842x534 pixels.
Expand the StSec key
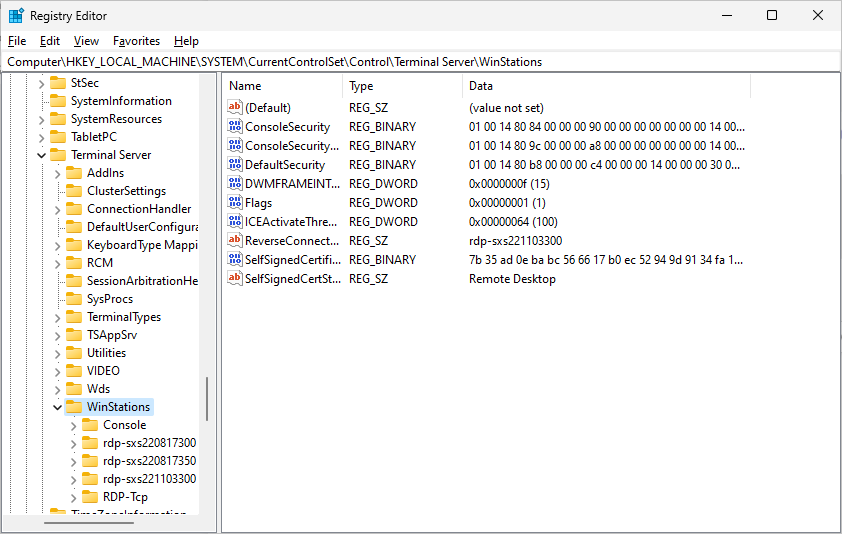41,83
